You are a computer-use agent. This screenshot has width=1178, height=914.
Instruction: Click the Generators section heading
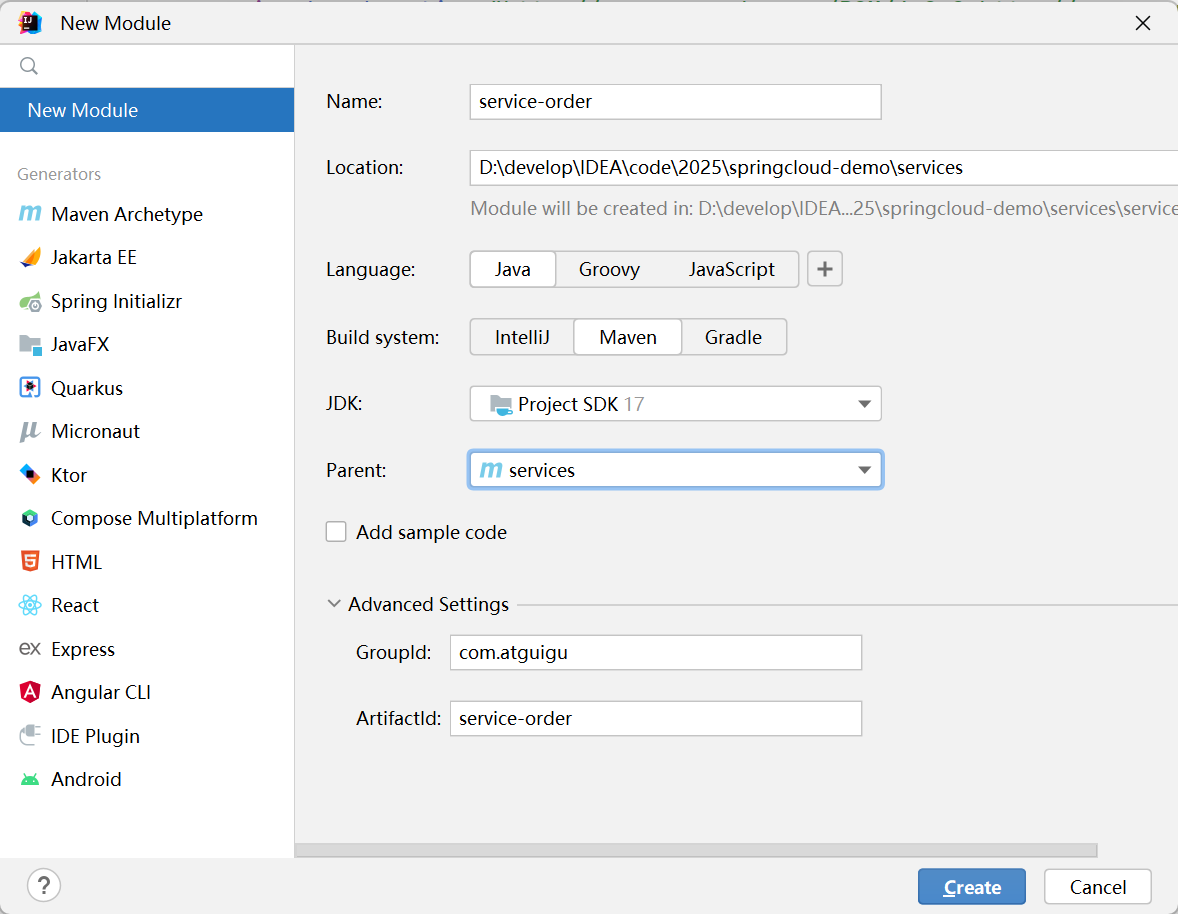pos(59,174)
